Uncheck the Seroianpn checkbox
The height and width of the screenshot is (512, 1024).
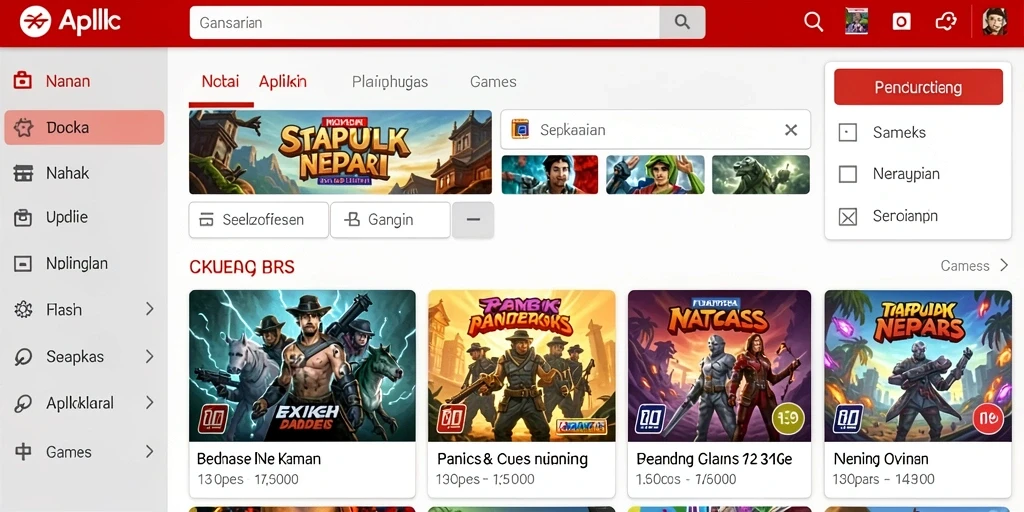click(x=848, y=216)
